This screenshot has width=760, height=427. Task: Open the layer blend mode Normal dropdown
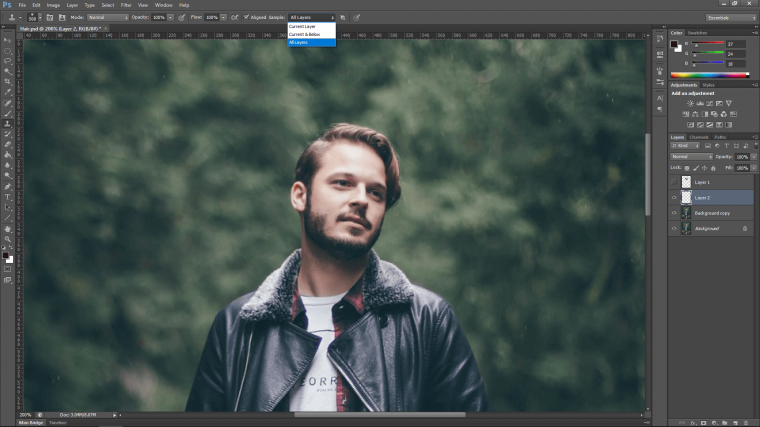click(691, 157)
